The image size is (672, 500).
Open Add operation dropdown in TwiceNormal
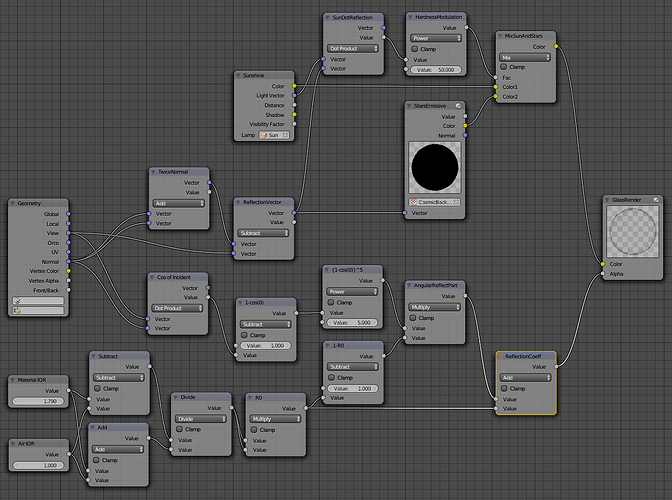point(178,203)
